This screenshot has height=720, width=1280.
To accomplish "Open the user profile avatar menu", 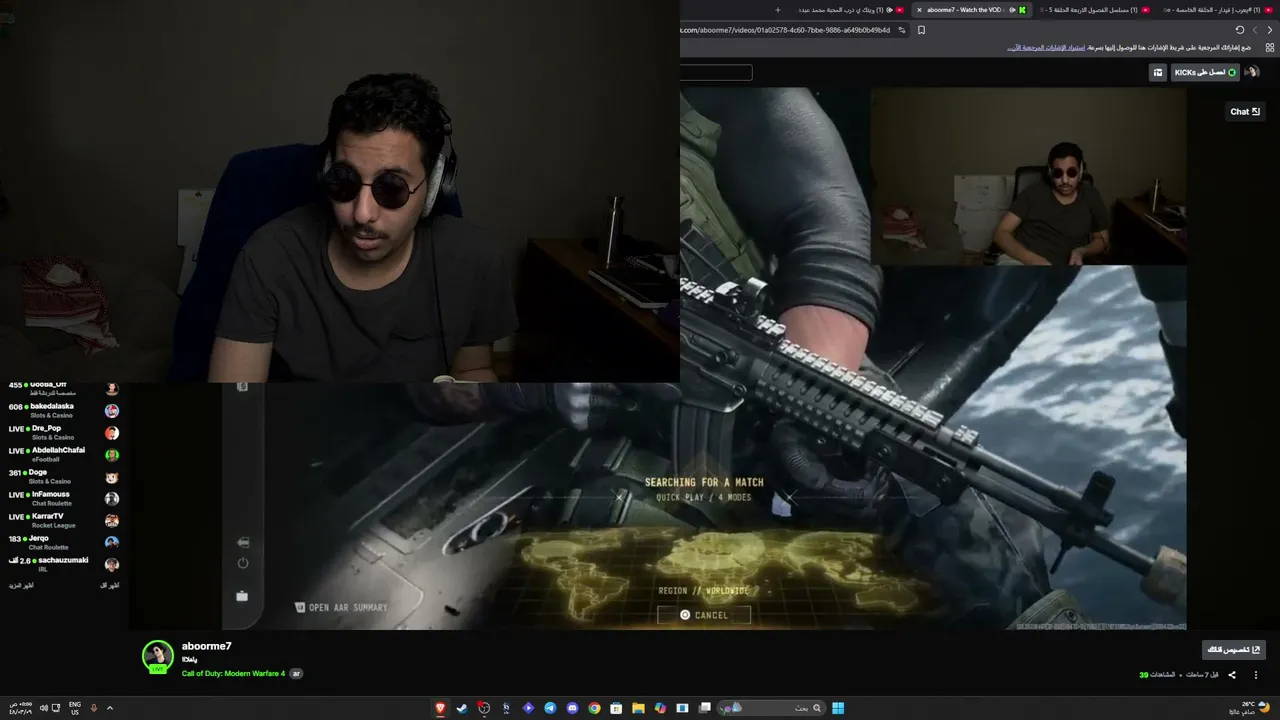I will pos(1251,72).
